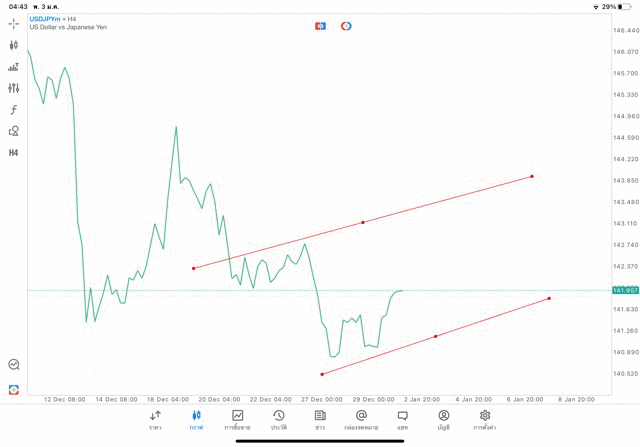Open chart search magnifier icon at lower left
This screenshot has width=640, height=447.
tap(14, 365)
